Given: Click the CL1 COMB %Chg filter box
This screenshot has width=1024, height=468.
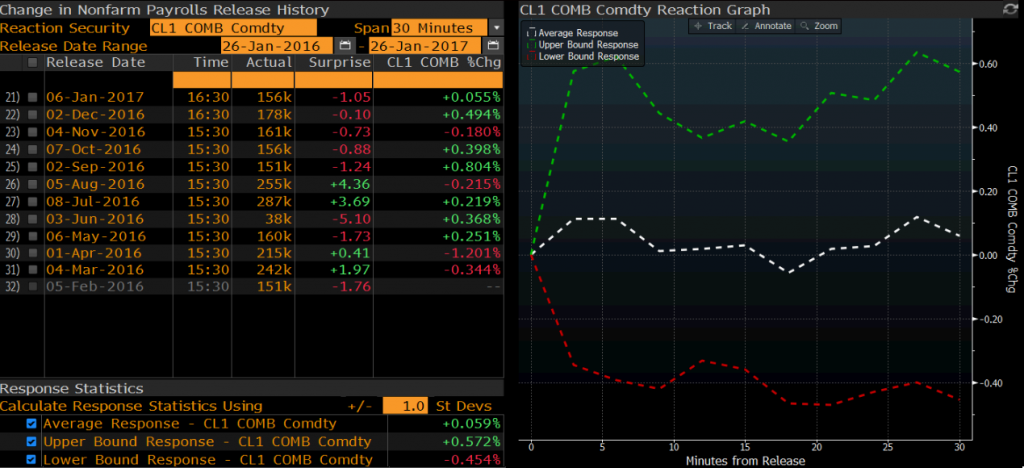Looking at the screenshot, I should pos(438,80).
